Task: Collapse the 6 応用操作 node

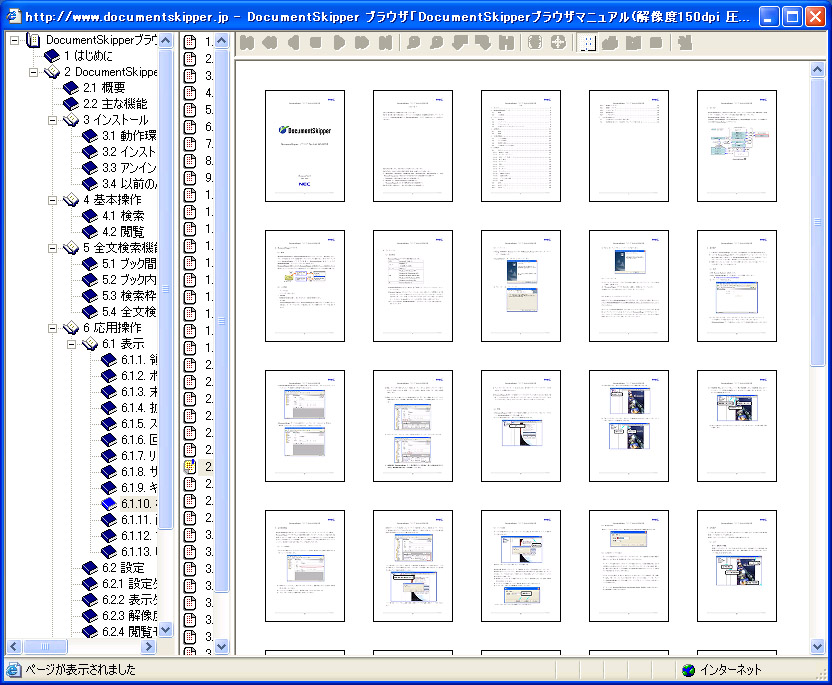Action: pyautogui.click(x=53, y=328)
